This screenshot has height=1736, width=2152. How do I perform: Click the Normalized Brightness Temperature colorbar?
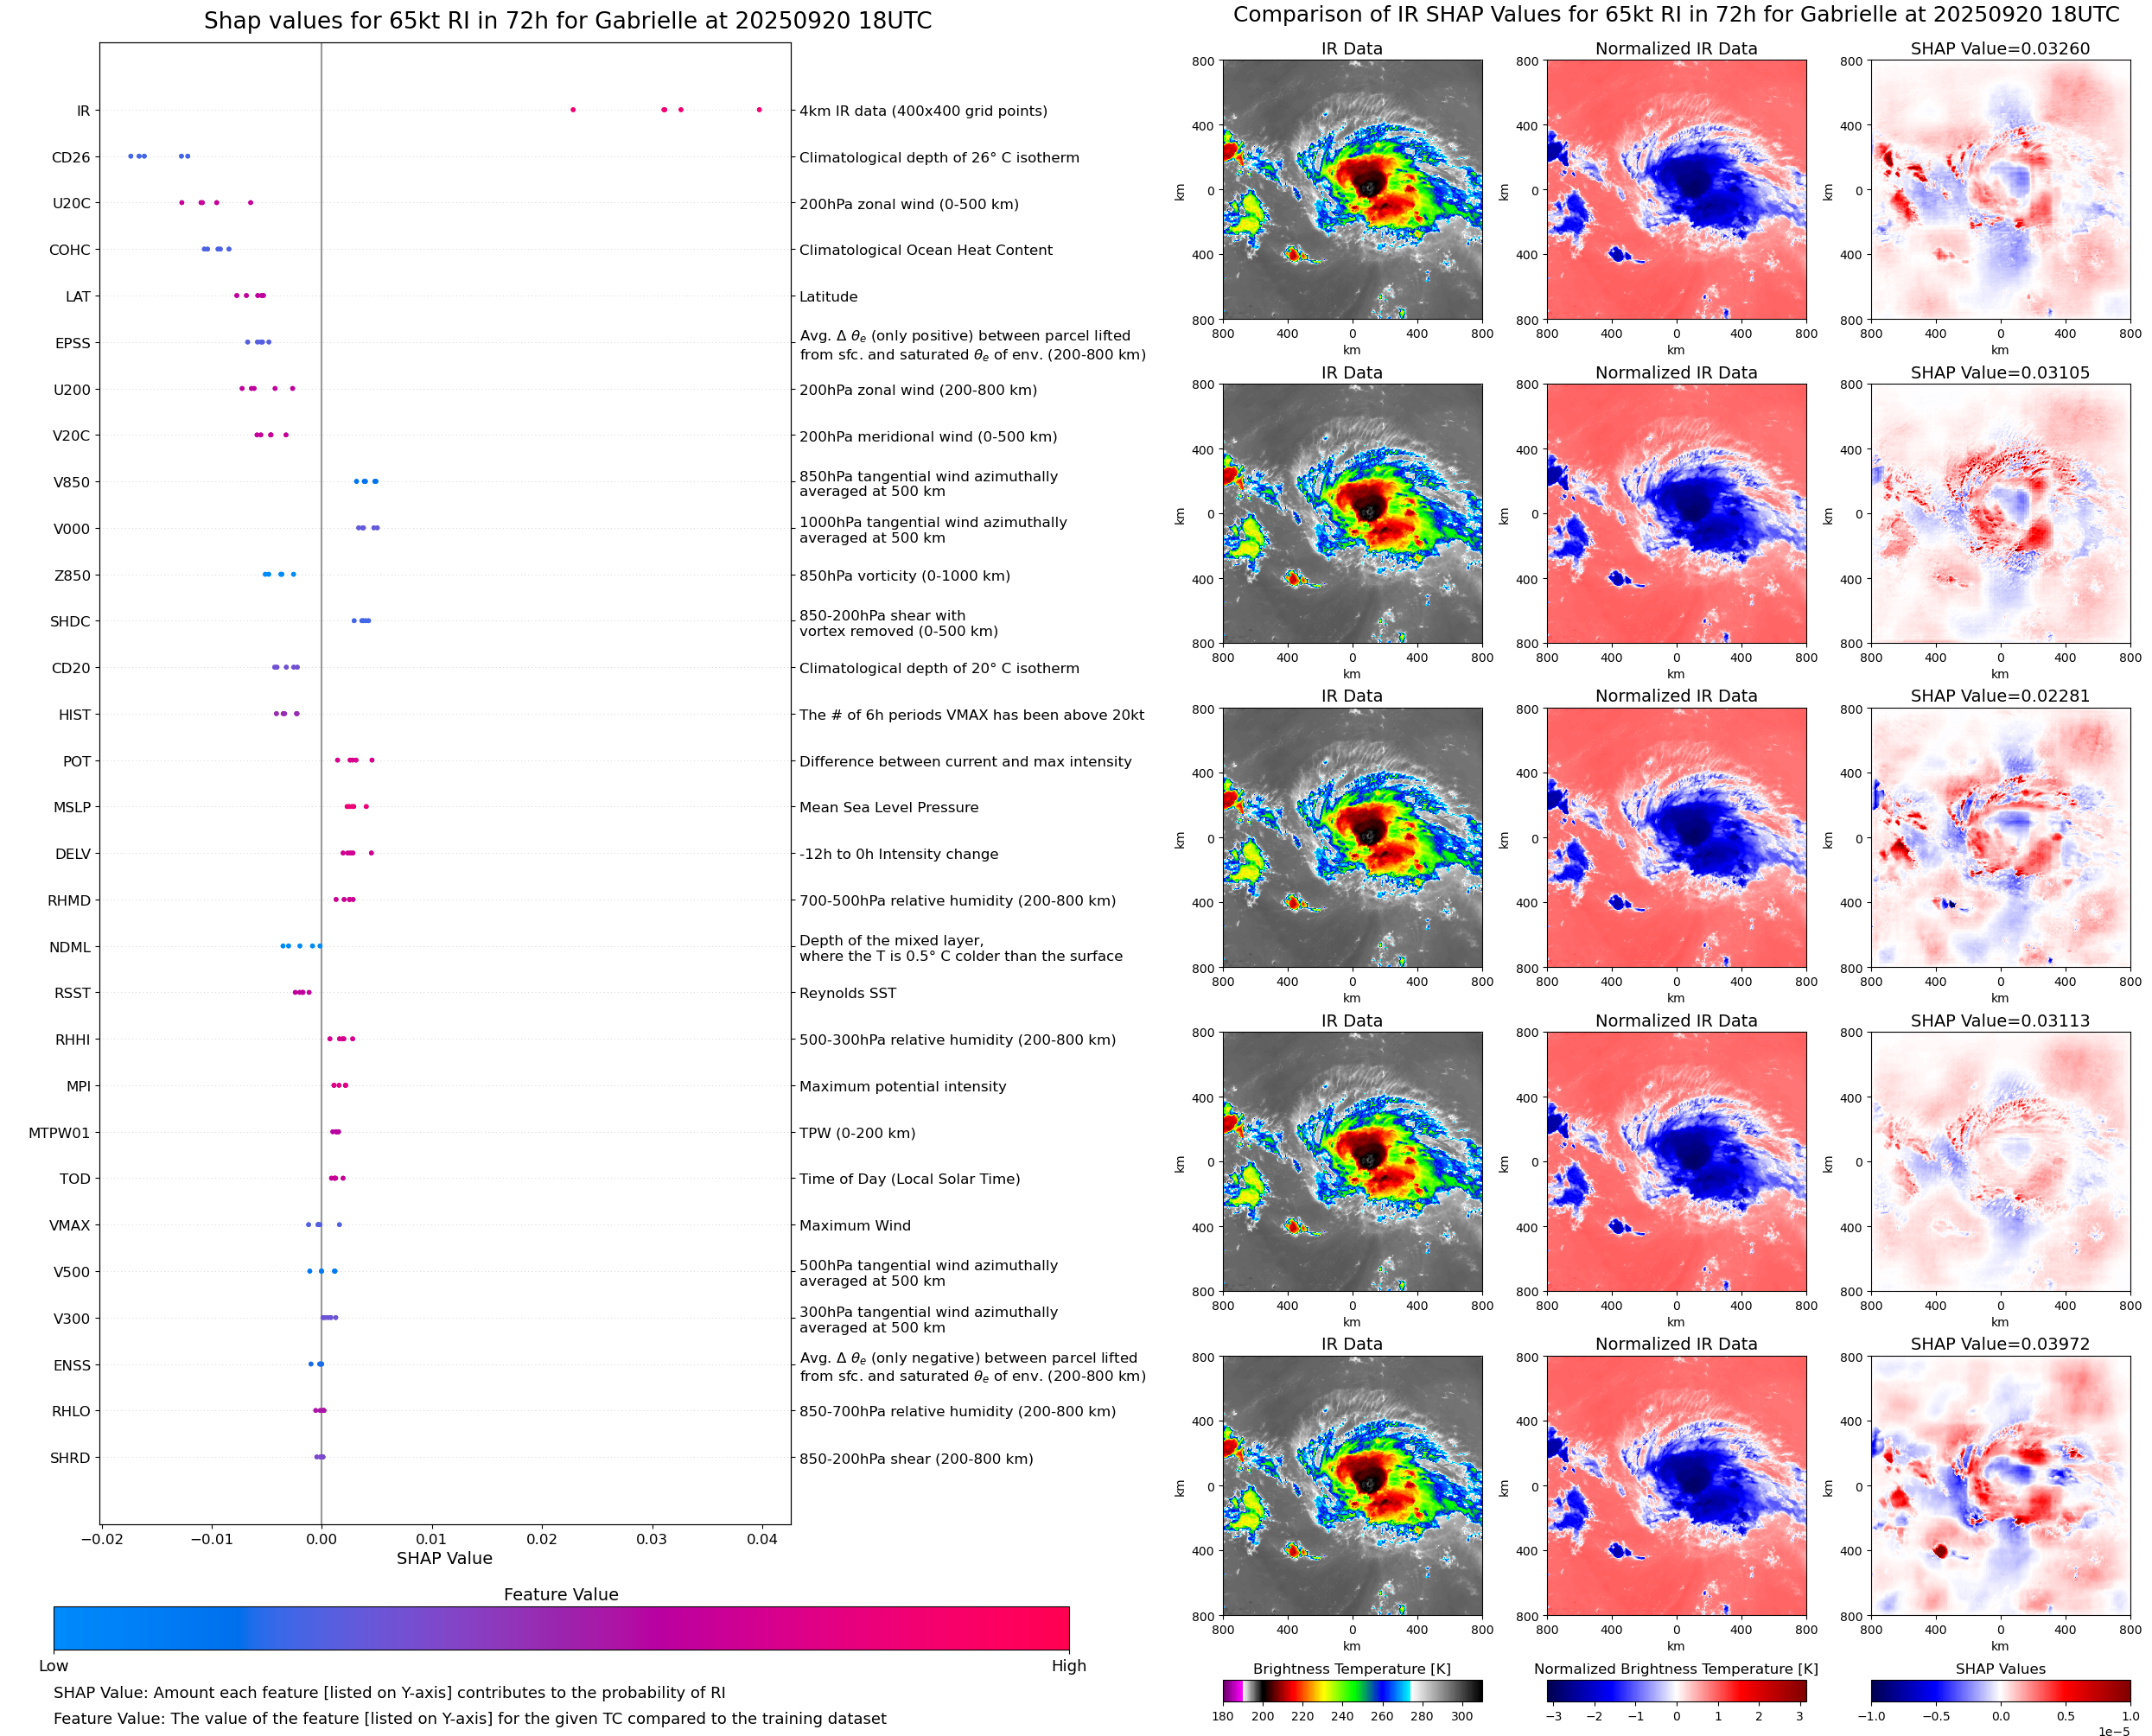1676,1691
